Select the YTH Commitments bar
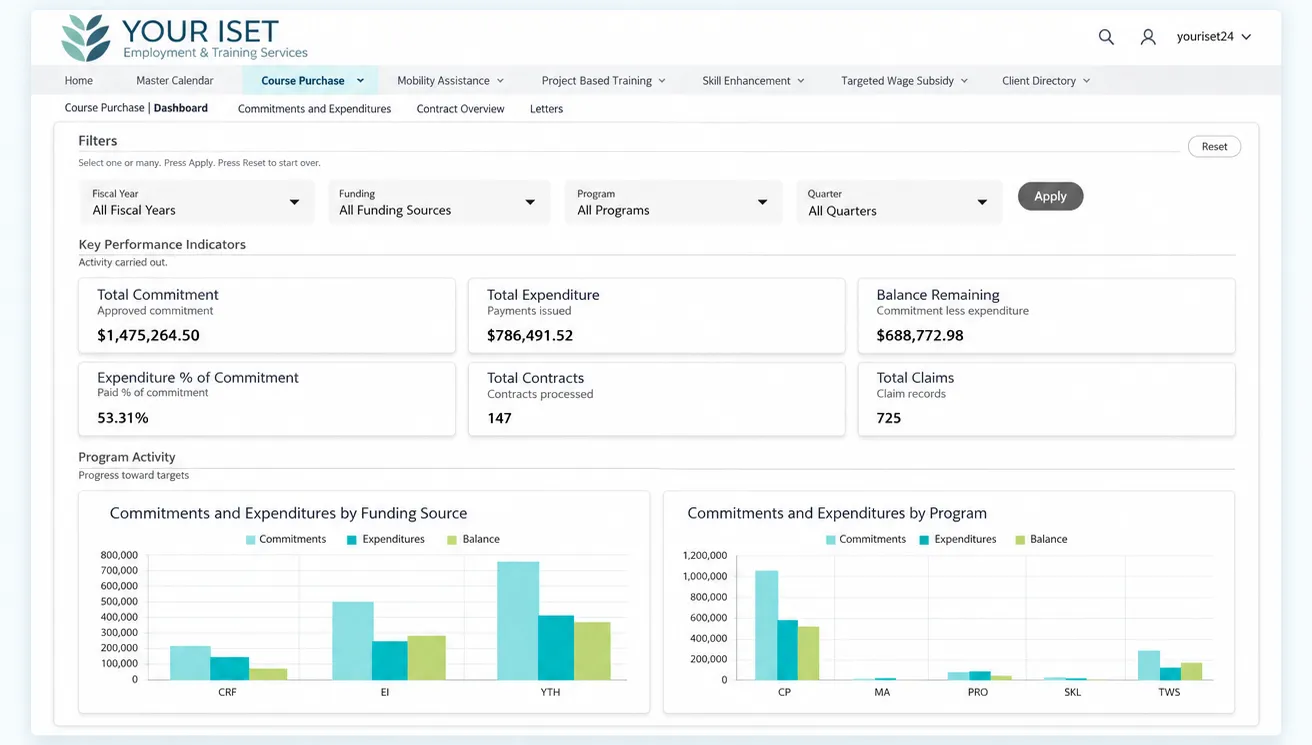This screenshot has height=745, width=1312. click(x=518, y=620)
